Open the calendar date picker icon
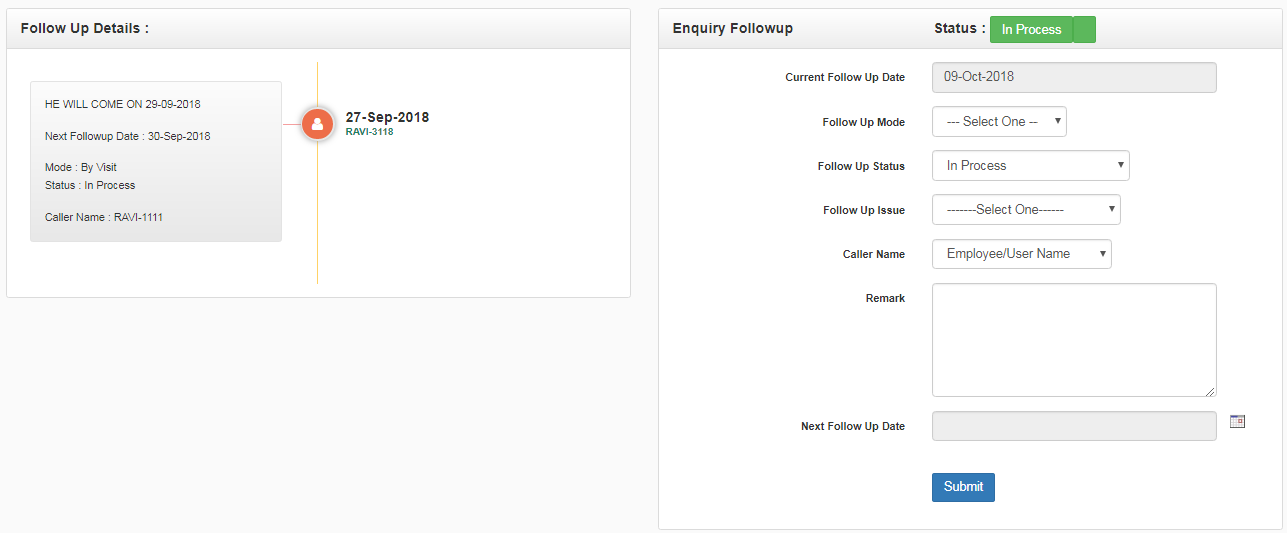This screenshot has height=533, width=1287. click(1237, 422)
